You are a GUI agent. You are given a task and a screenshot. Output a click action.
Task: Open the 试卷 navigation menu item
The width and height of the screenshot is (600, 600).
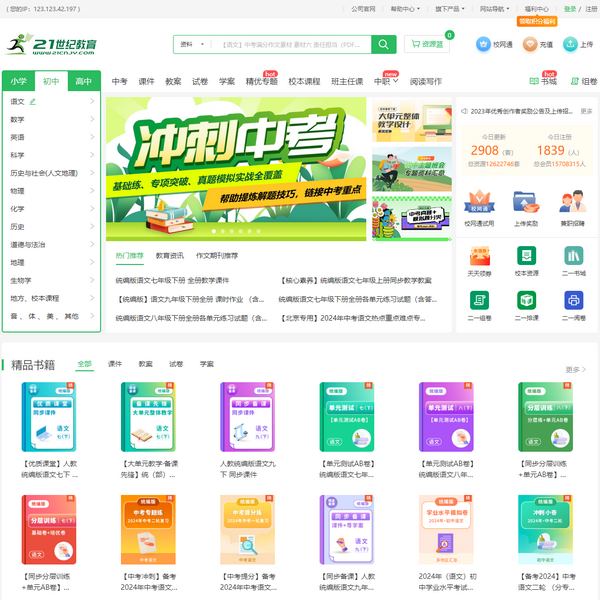point(200,81)
